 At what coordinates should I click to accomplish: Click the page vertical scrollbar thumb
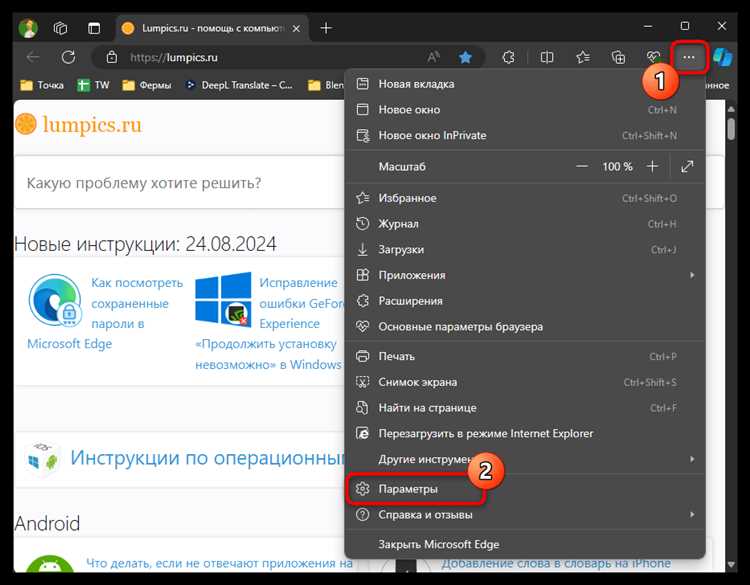coord(731,128)
